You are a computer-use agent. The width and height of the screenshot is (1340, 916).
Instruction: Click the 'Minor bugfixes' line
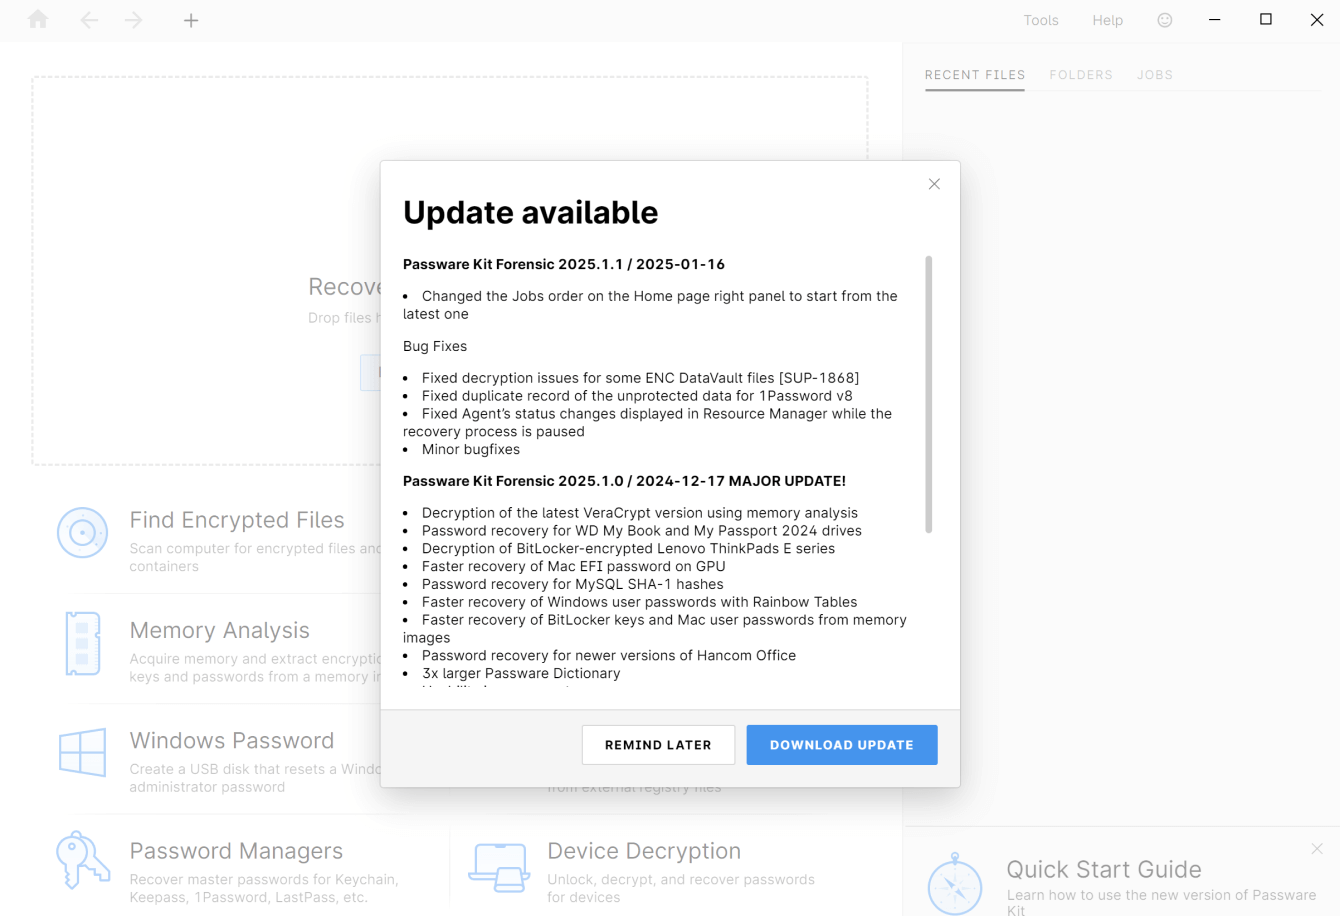471,449
